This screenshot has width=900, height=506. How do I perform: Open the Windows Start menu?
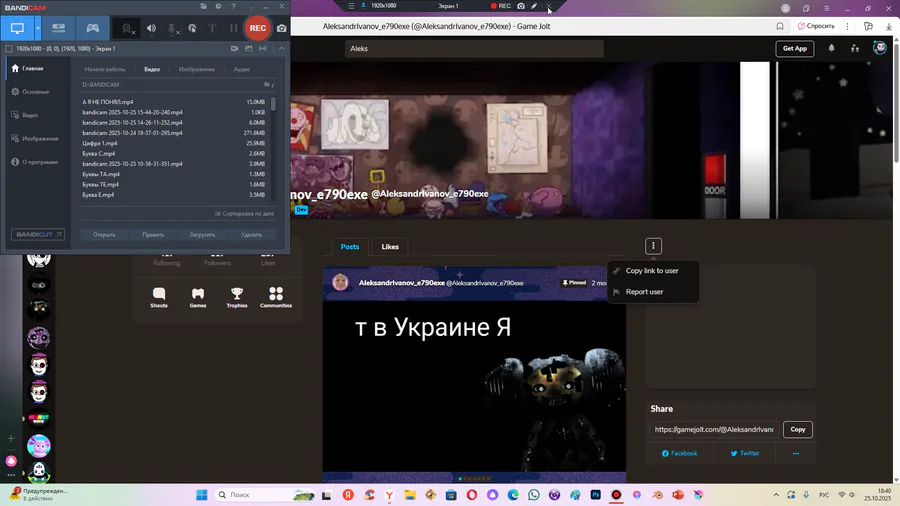click(201, 495)
